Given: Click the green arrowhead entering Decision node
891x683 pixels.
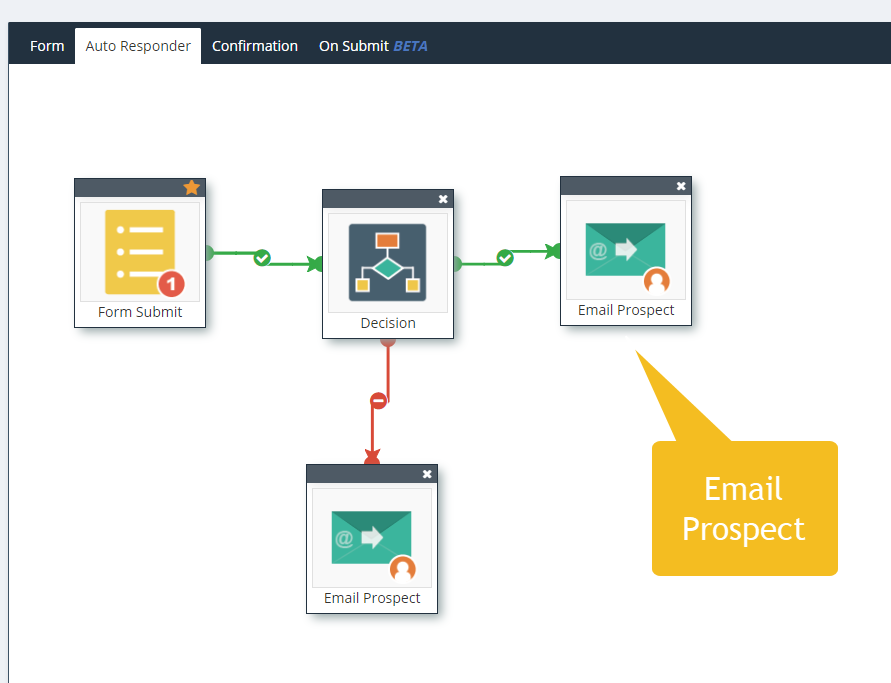Looking at the screenshot, I should click(315, 264).
